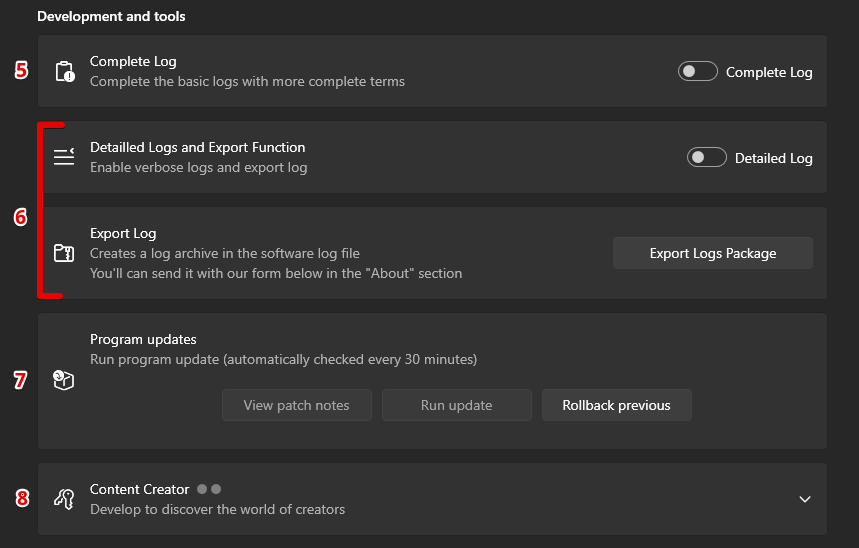This screenshot has width=859, height=548.
Task: Click the Detailled Logs and Export Function title
Action: pos(197,147)
